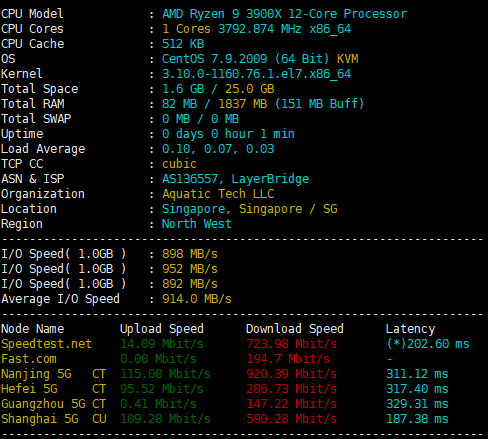Click the 109.28 Mbit/s upload speed
488x439 pixels.
tap(165, 419)
